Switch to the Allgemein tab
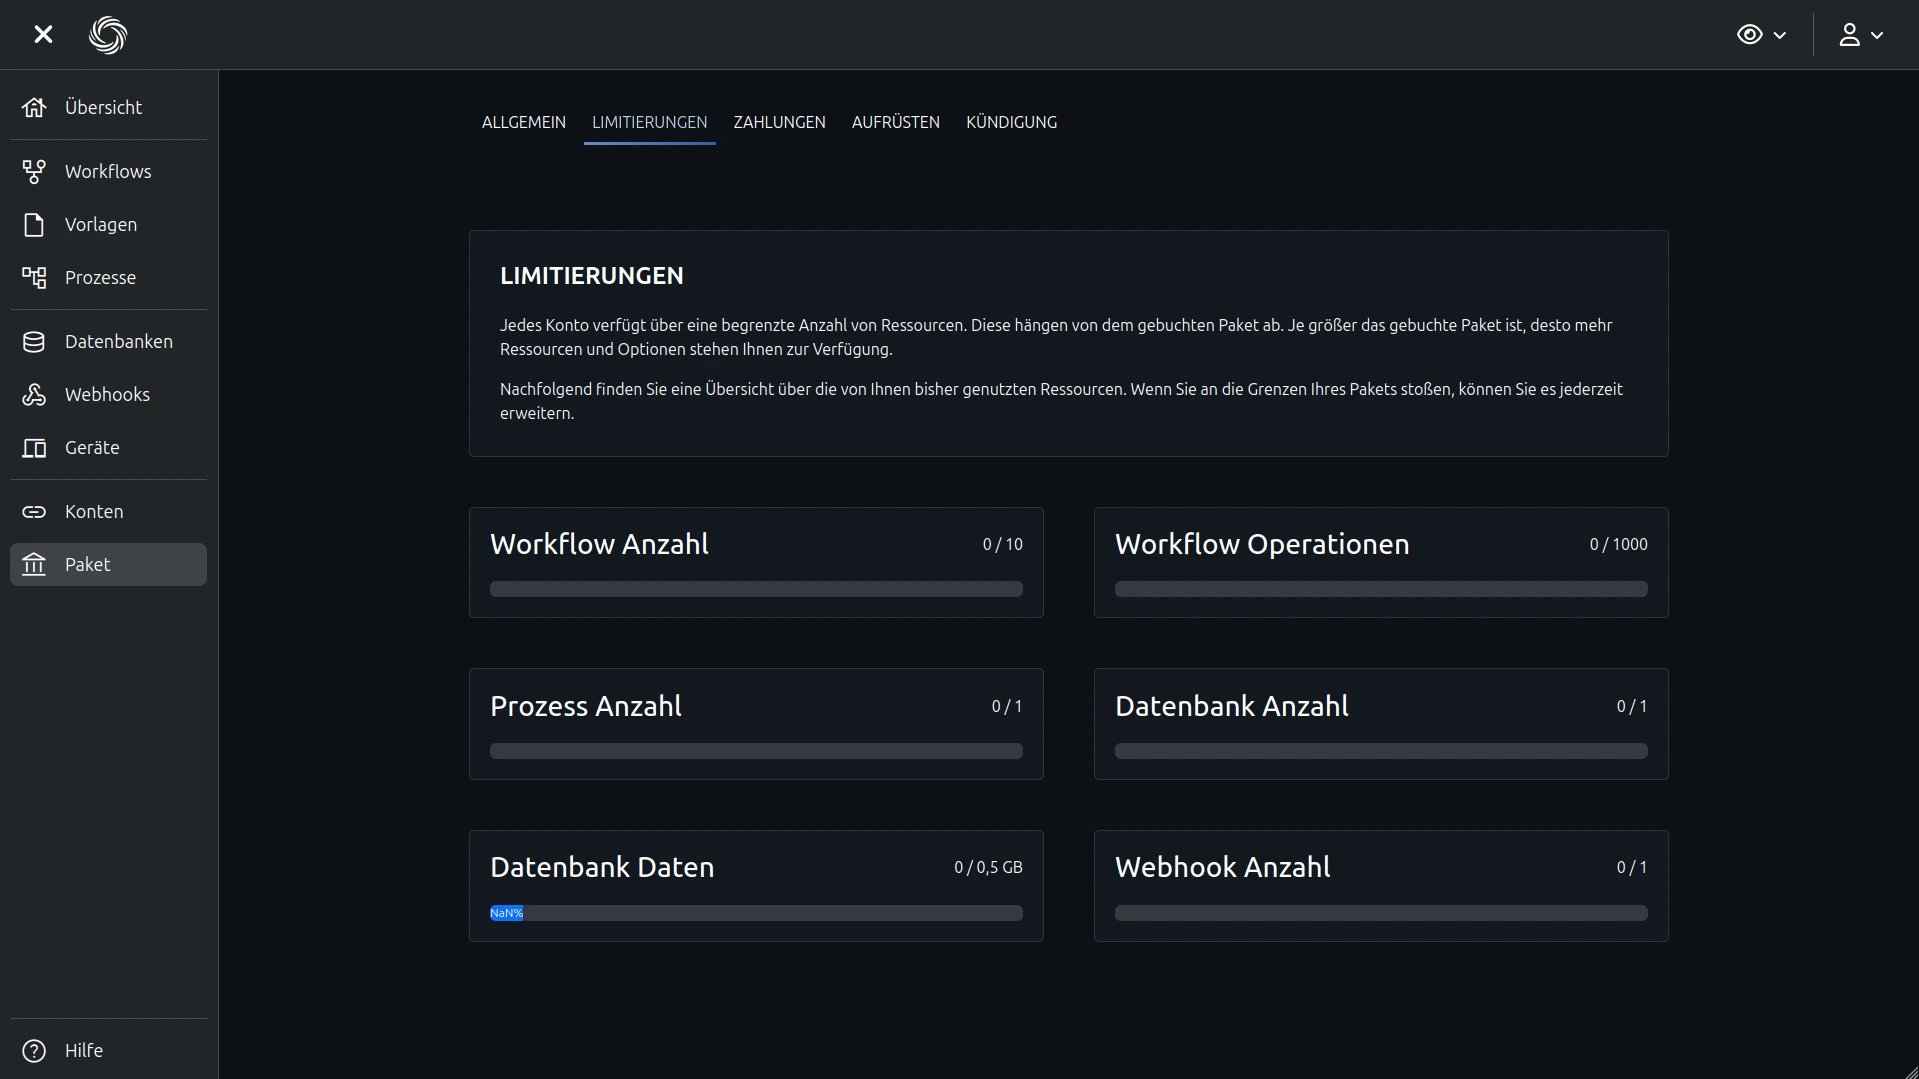Image resolution: width=1919 pixels, height=1079 pixels. point(523,122)
